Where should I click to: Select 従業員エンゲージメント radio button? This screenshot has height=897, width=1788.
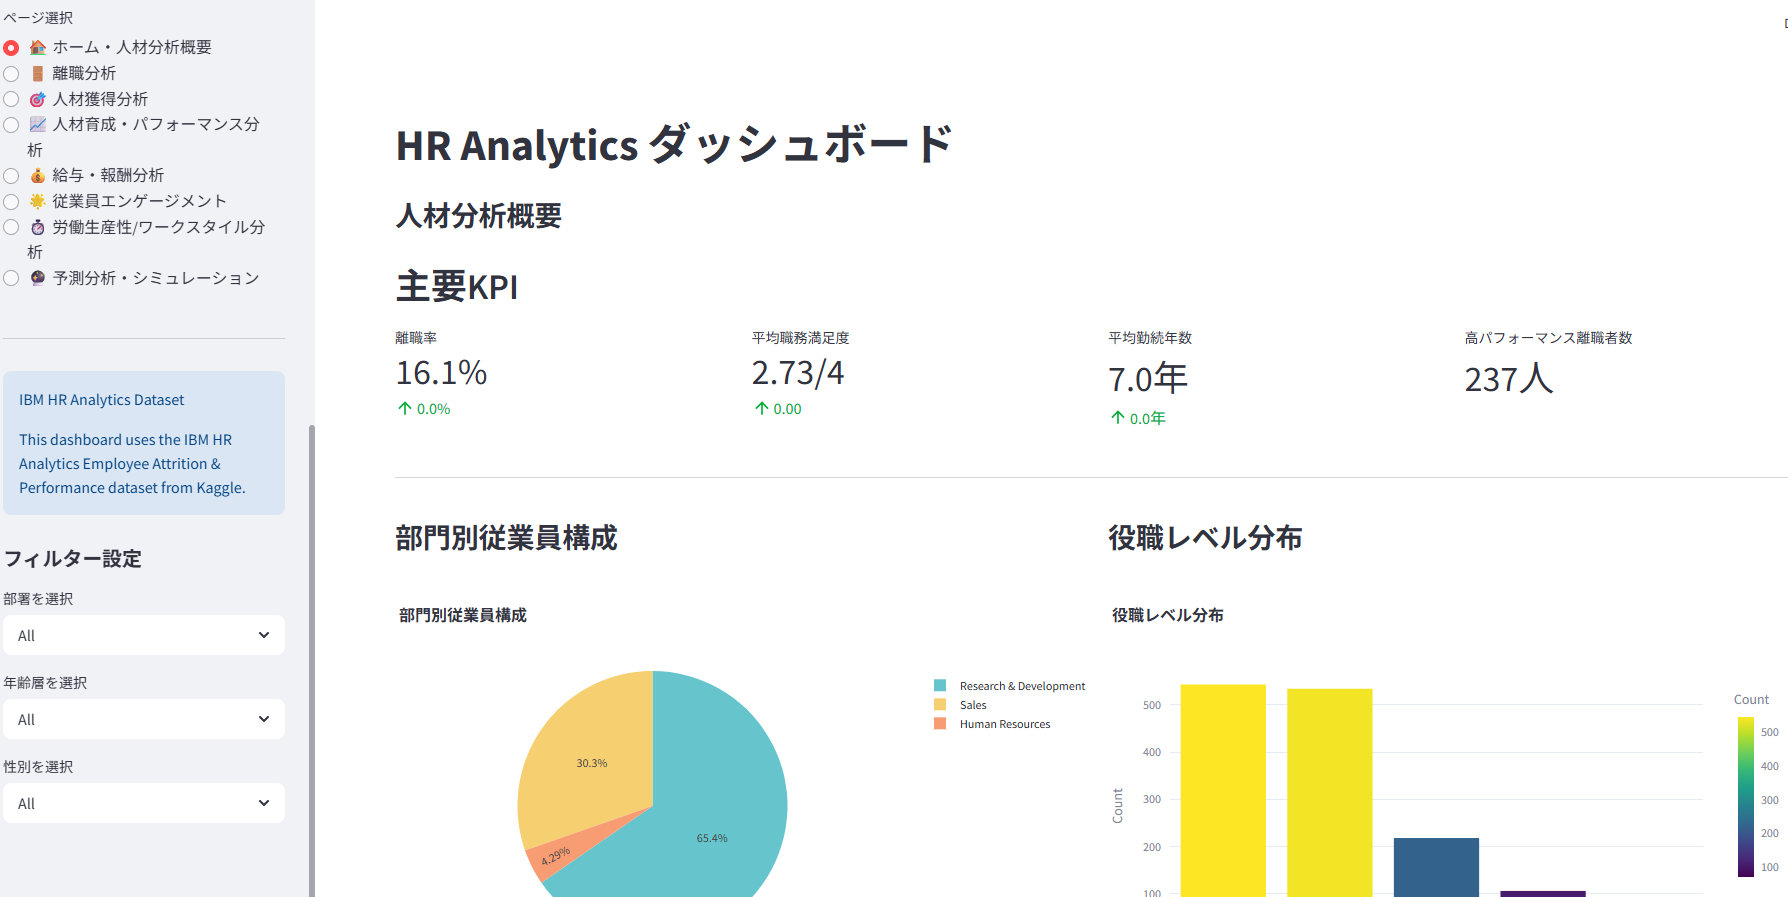click(11, 202)
